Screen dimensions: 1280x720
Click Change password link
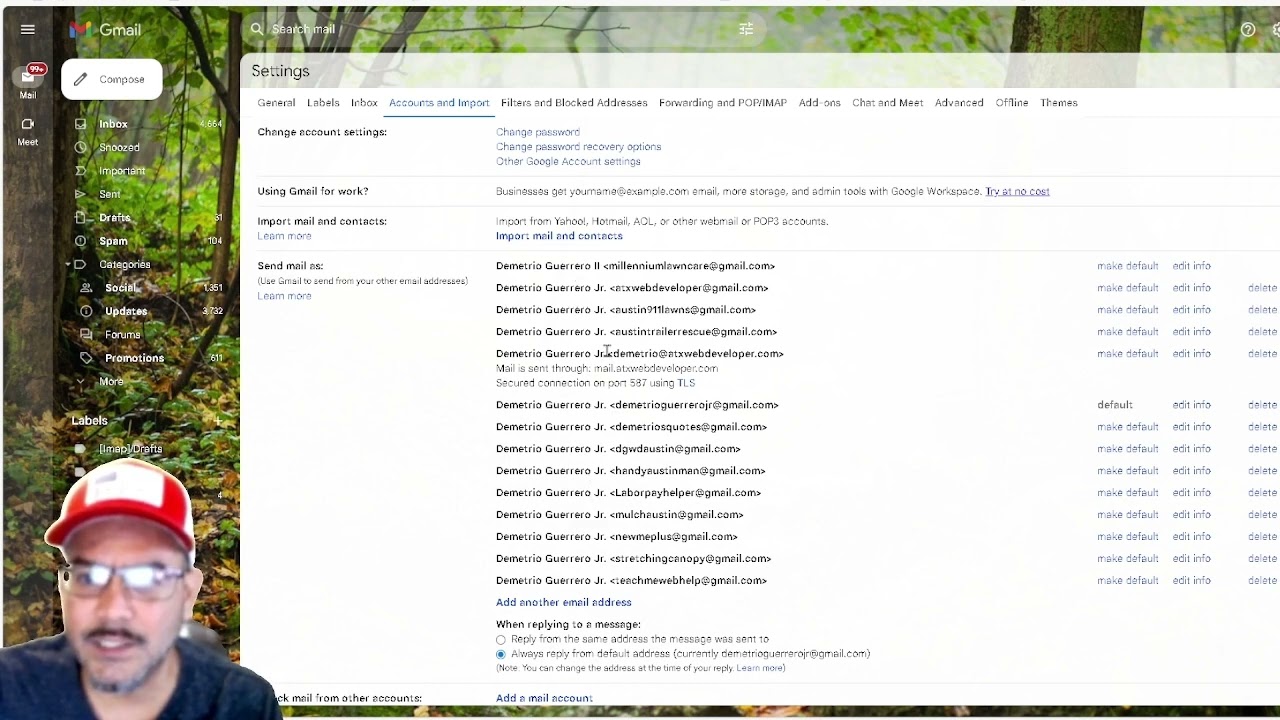538,132
